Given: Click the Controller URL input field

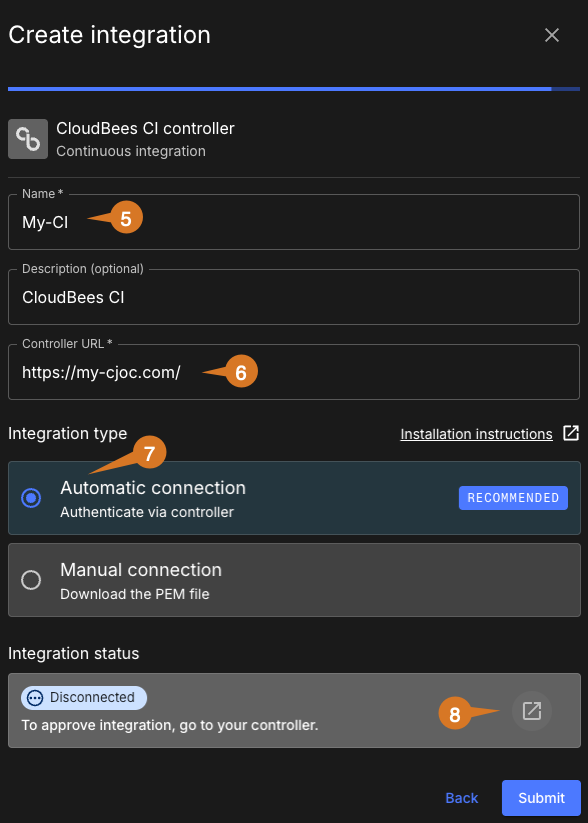Looking at the screenshot, I should pos(294,371).
